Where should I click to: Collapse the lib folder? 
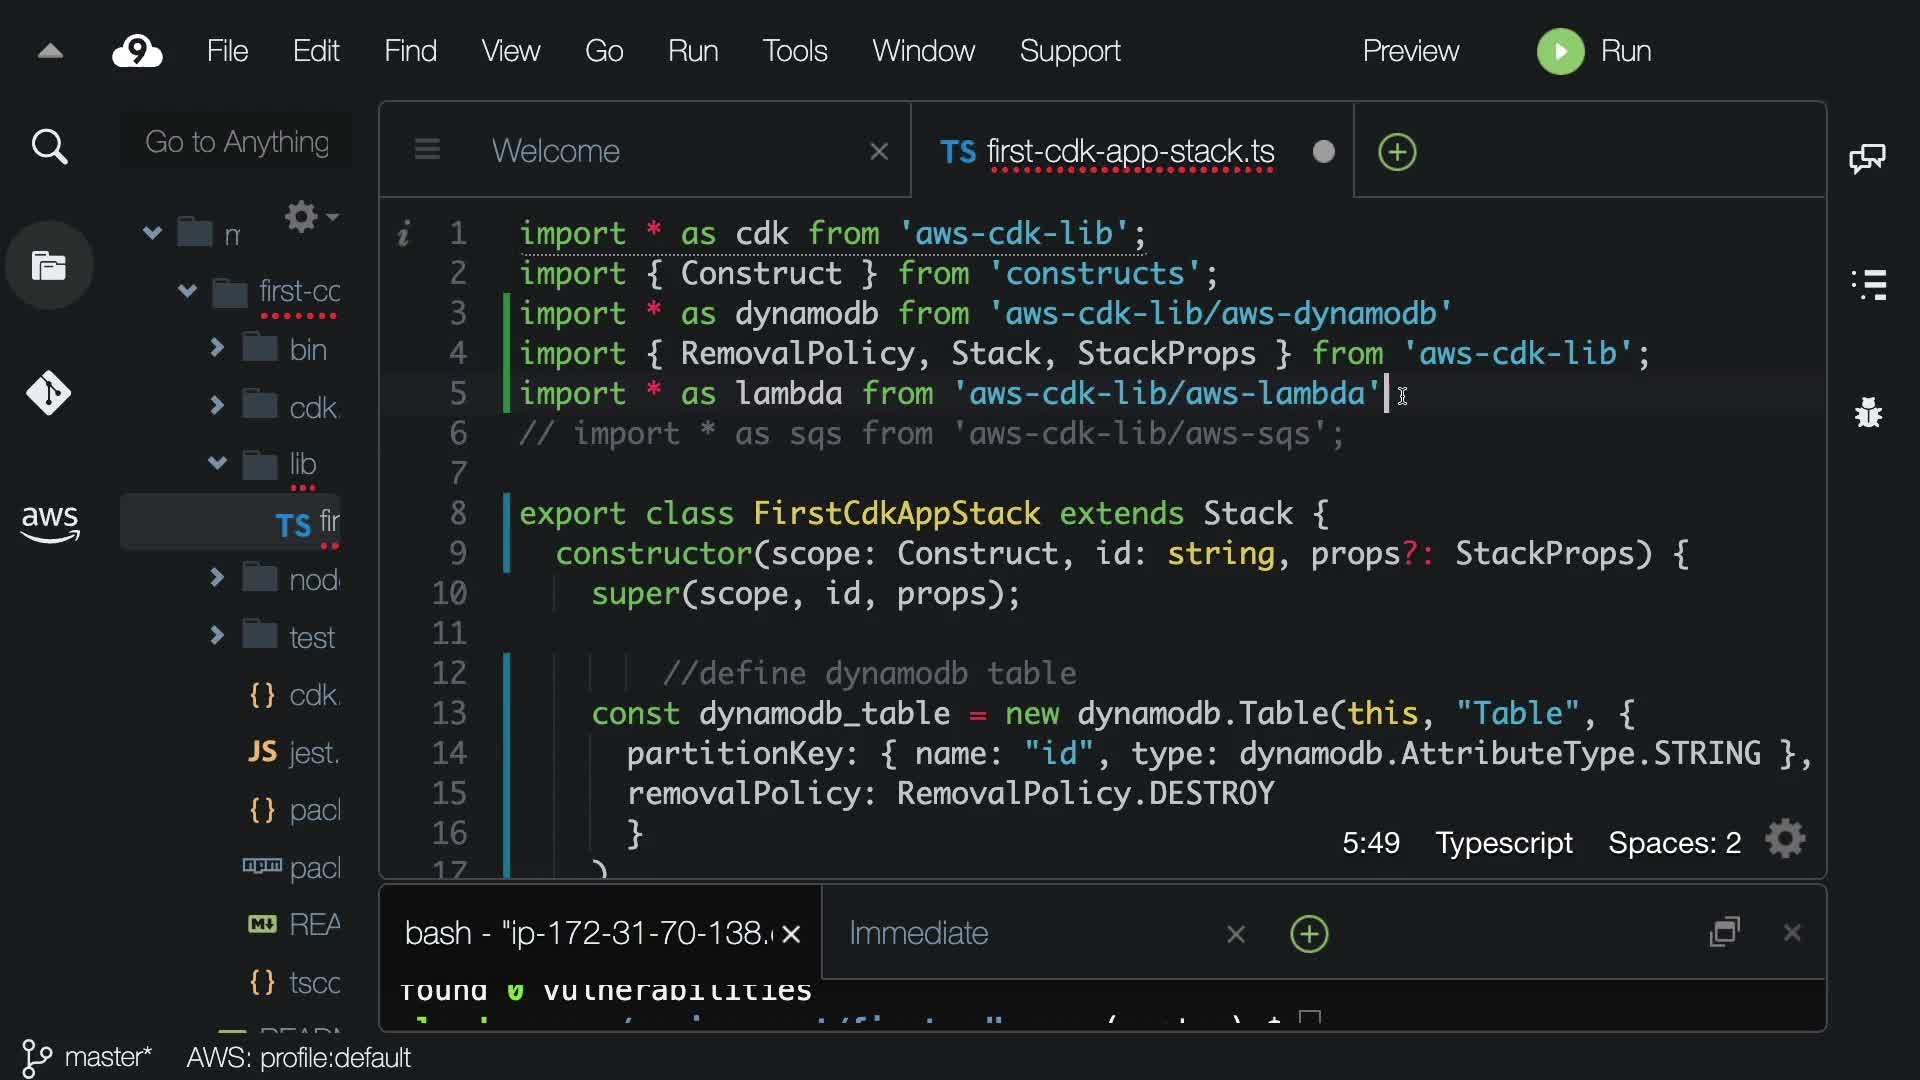pos(217,463)
